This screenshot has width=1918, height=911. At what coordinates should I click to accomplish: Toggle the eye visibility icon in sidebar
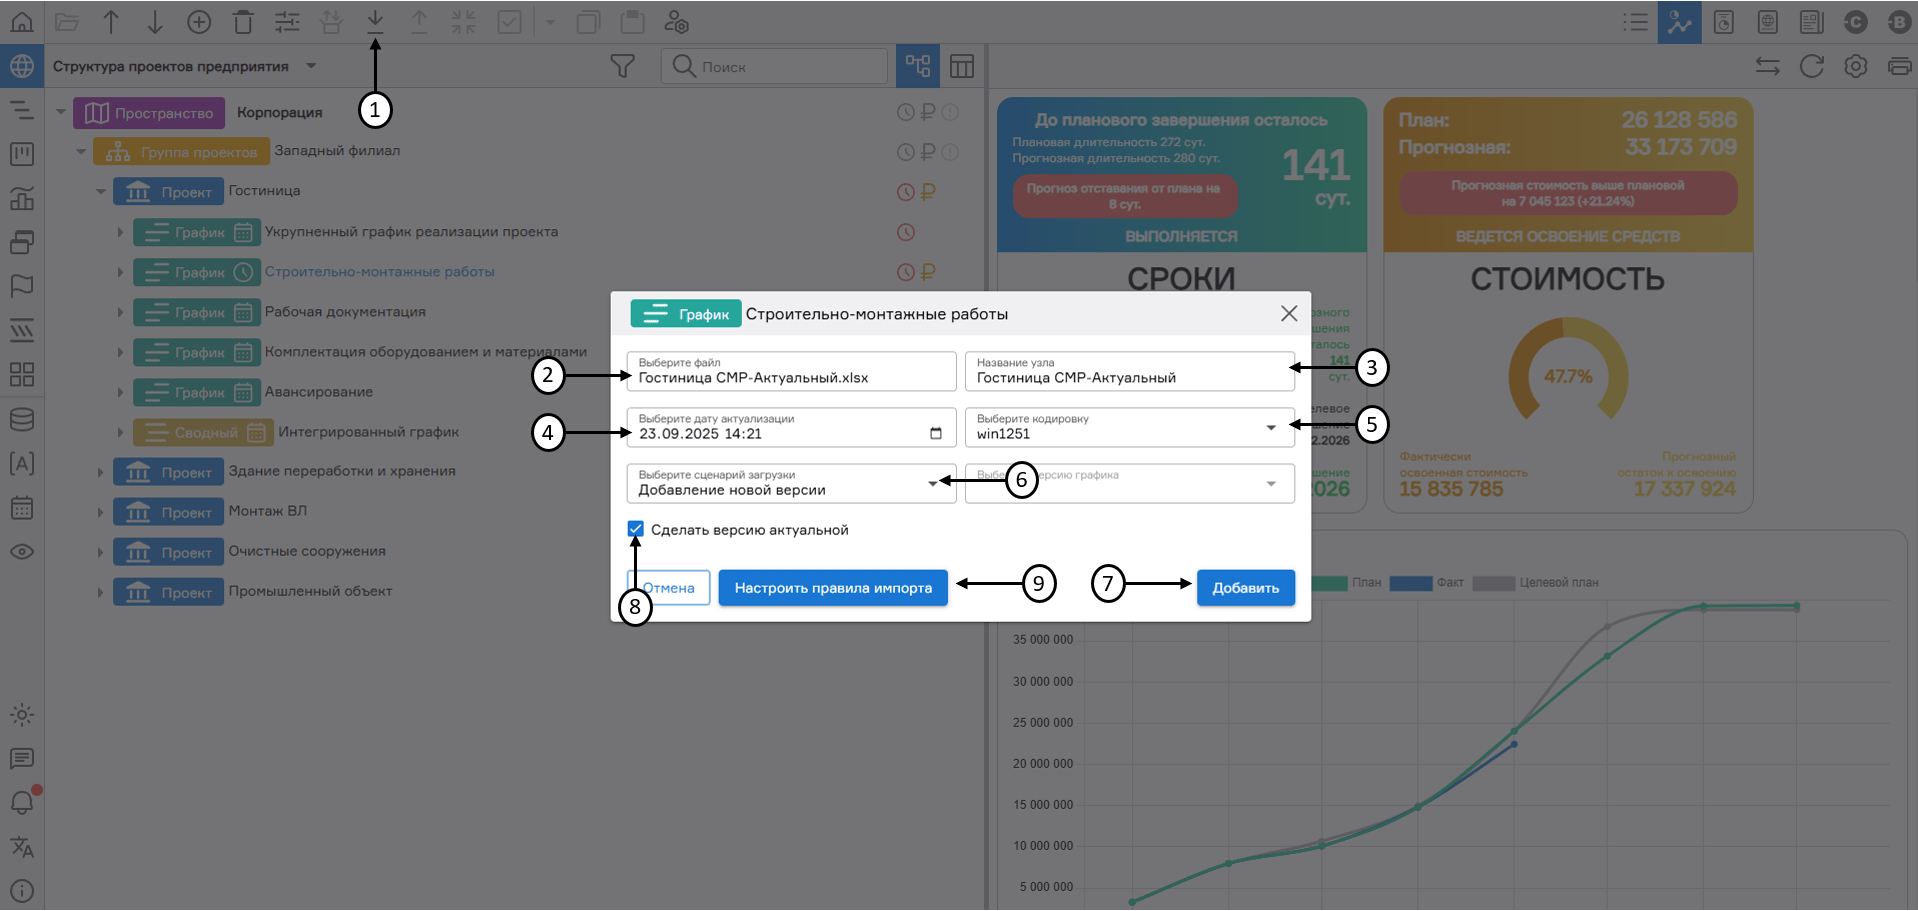[x=22, y=552]
